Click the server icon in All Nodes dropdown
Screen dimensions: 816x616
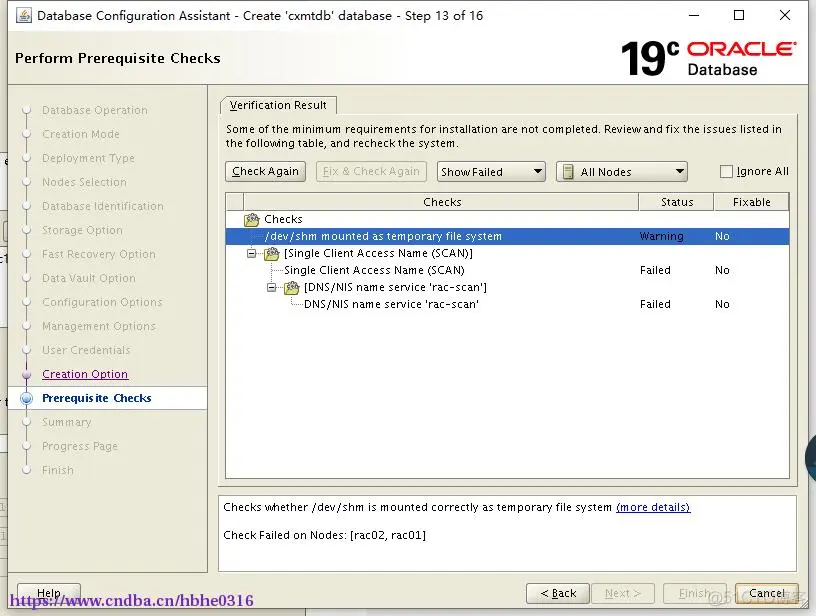(568, 172)
